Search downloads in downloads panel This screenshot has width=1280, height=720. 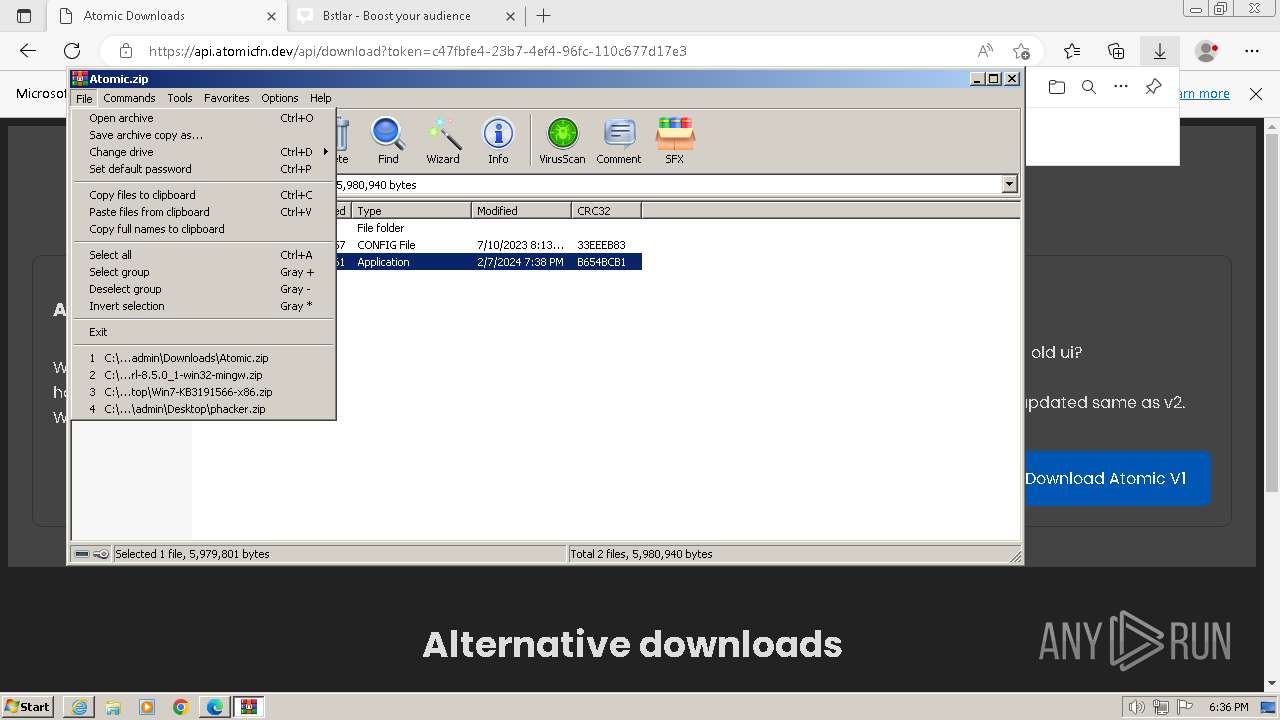[x=1089, y=87]
